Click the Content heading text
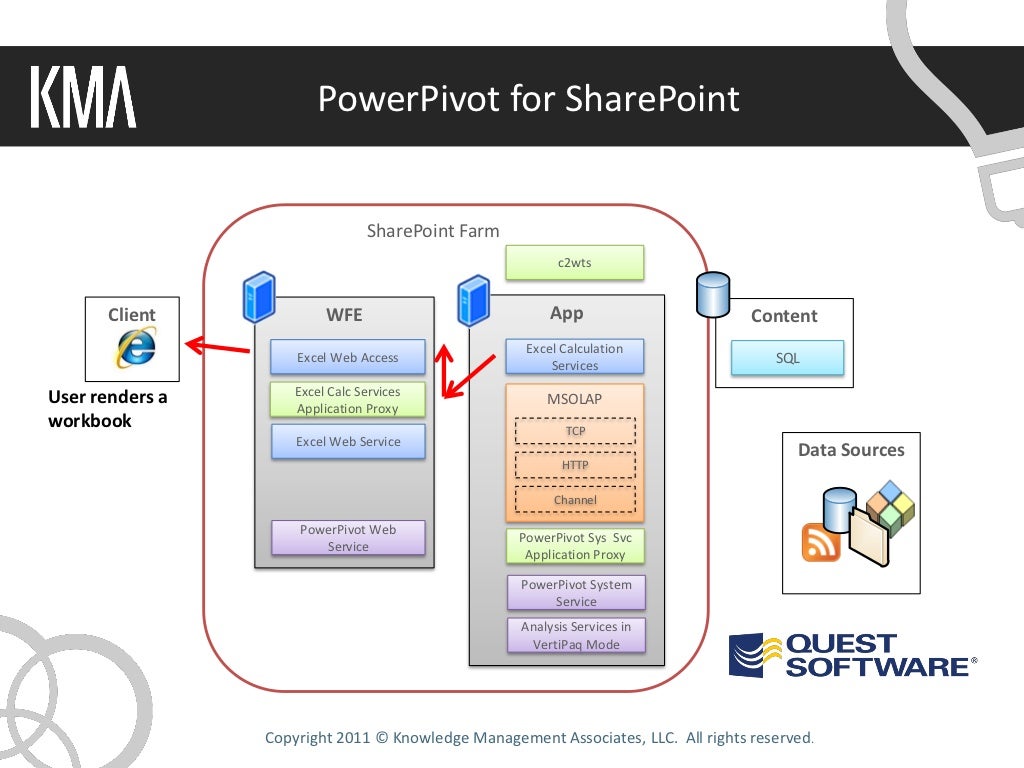The image size is (1024, 768). pos(784,316)
